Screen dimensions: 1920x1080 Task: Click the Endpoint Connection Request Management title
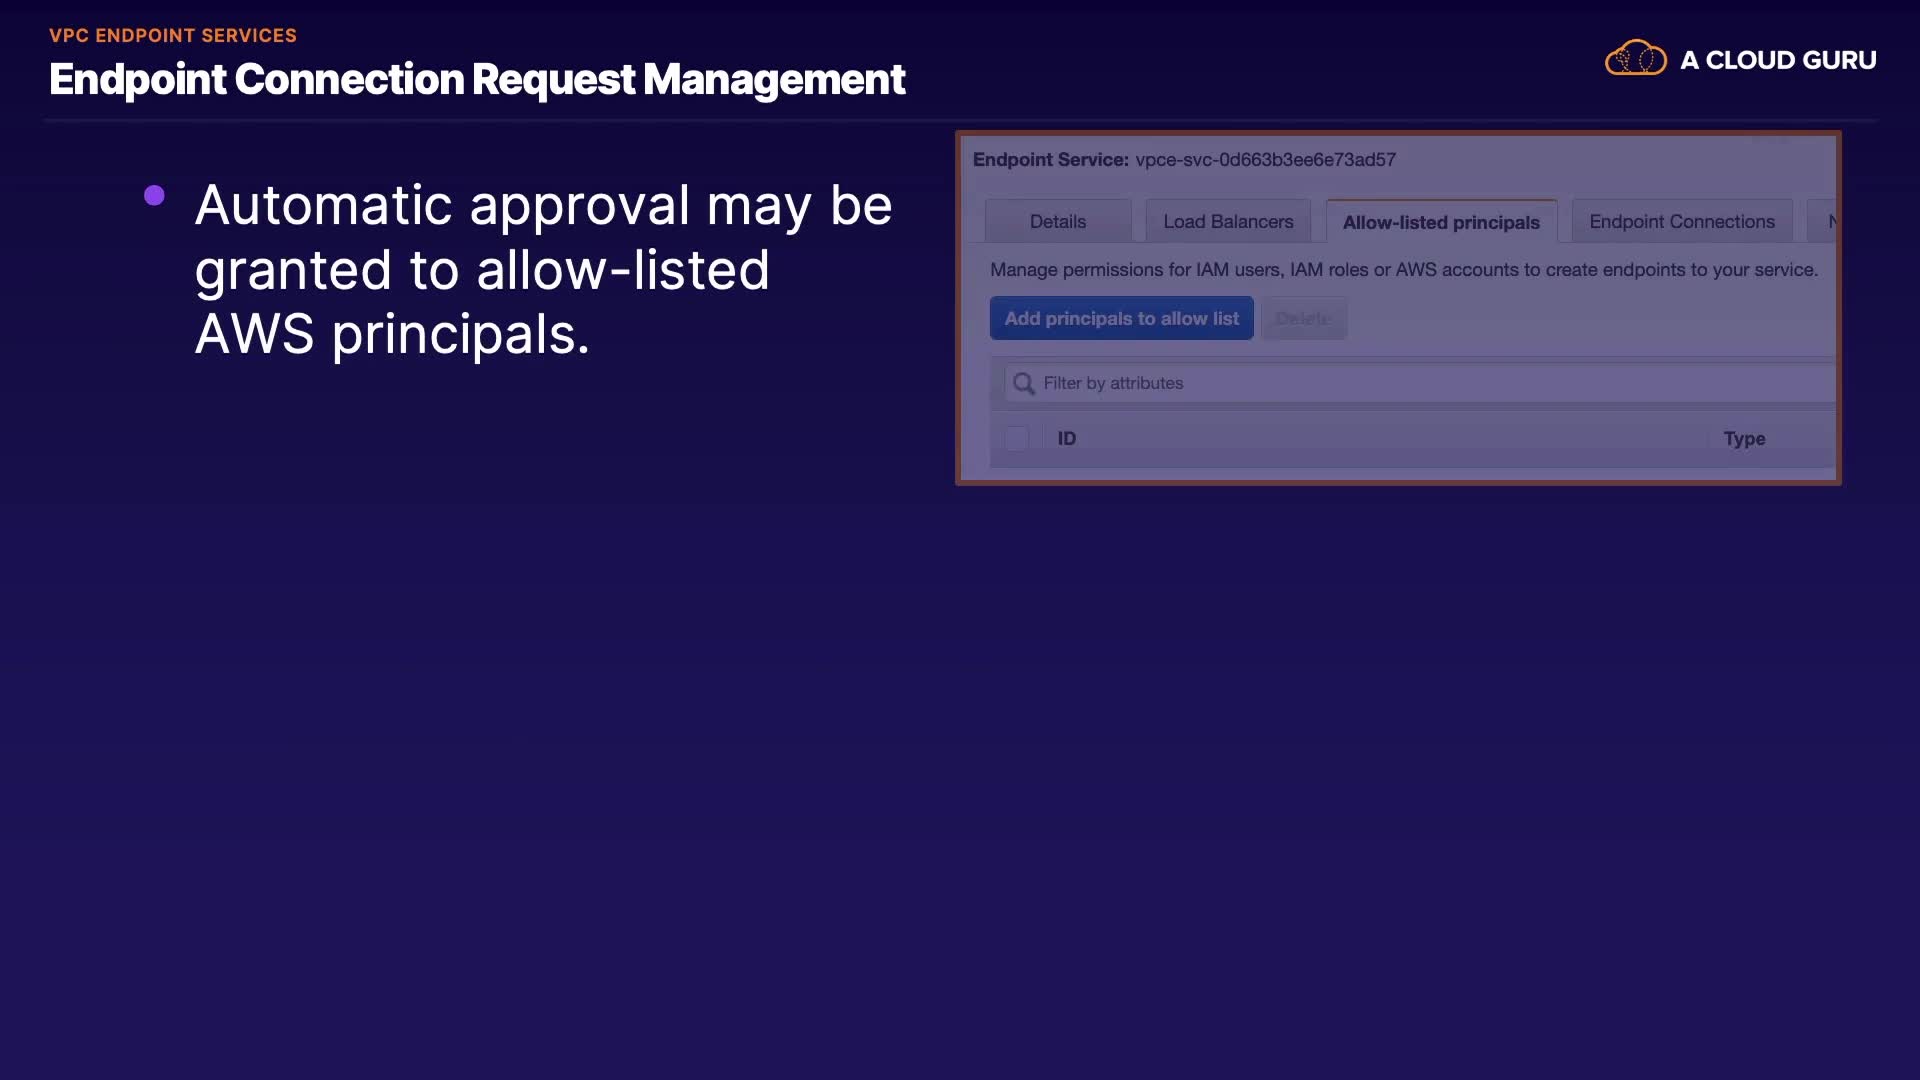[477, 79]
